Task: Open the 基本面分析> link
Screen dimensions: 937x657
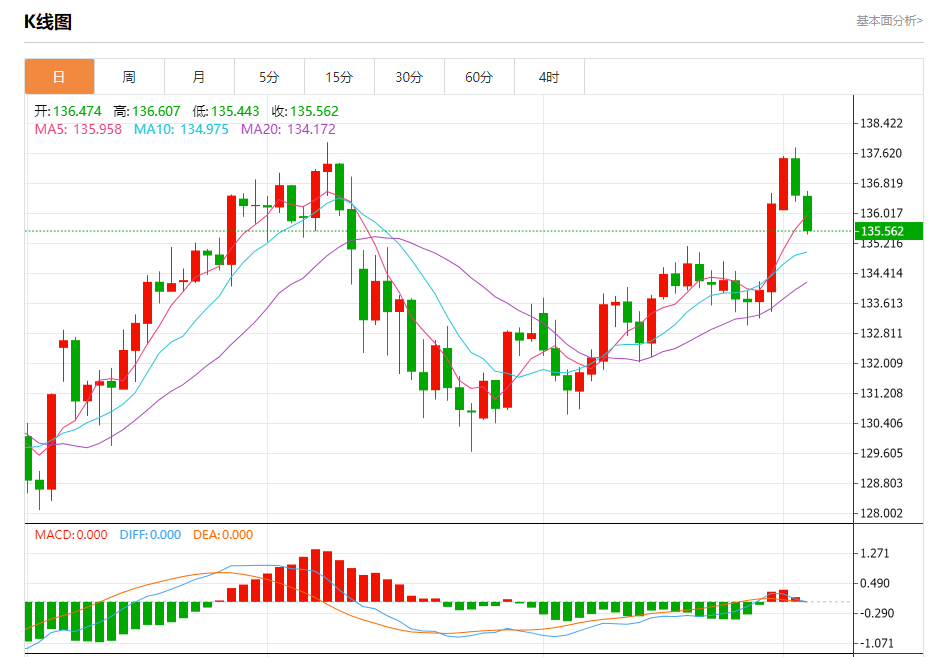Action: tap(889, 21)
